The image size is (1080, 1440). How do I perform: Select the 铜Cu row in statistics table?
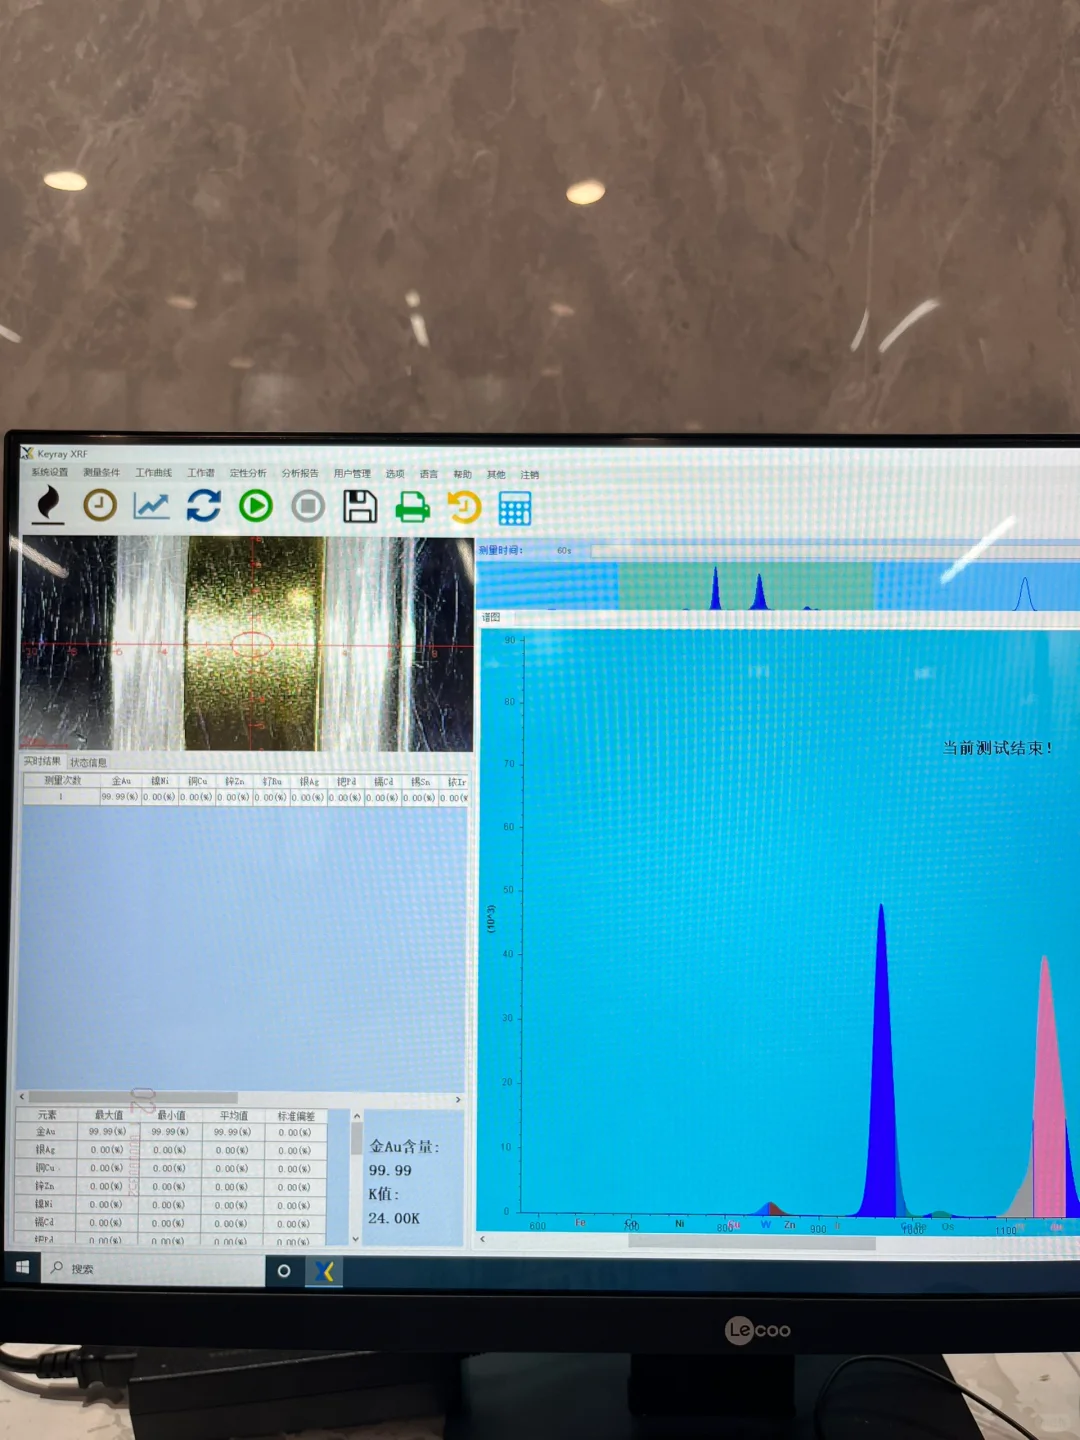[x=171, y=1168]
